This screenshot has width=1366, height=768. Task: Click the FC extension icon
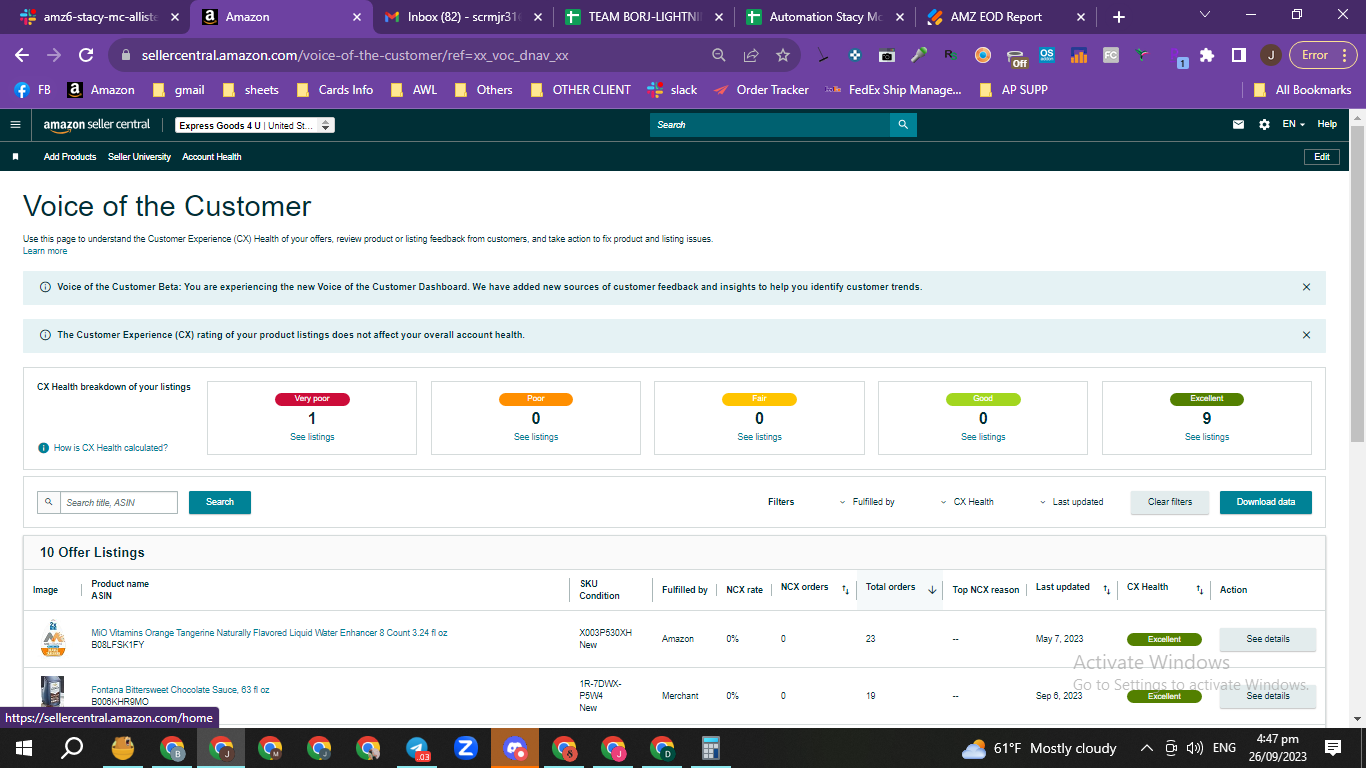(1111, 55)
